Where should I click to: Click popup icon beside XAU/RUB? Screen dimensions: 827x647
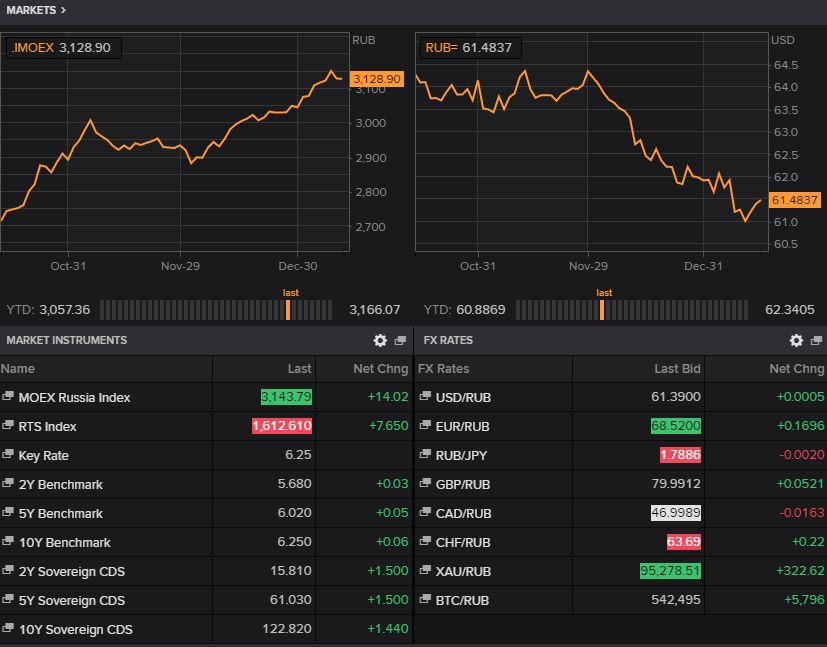(x=425, y=570)
